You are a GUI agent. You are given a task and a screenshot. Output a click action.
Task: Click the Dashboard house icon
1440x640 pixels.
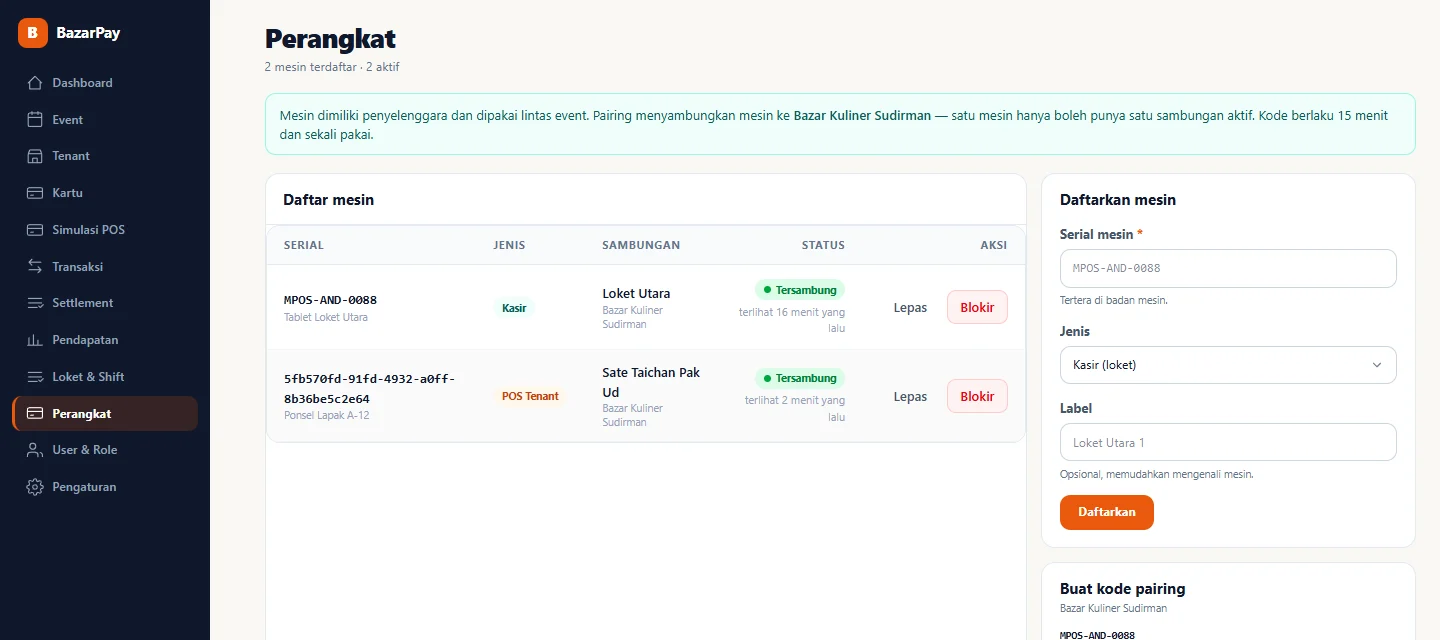35,83
